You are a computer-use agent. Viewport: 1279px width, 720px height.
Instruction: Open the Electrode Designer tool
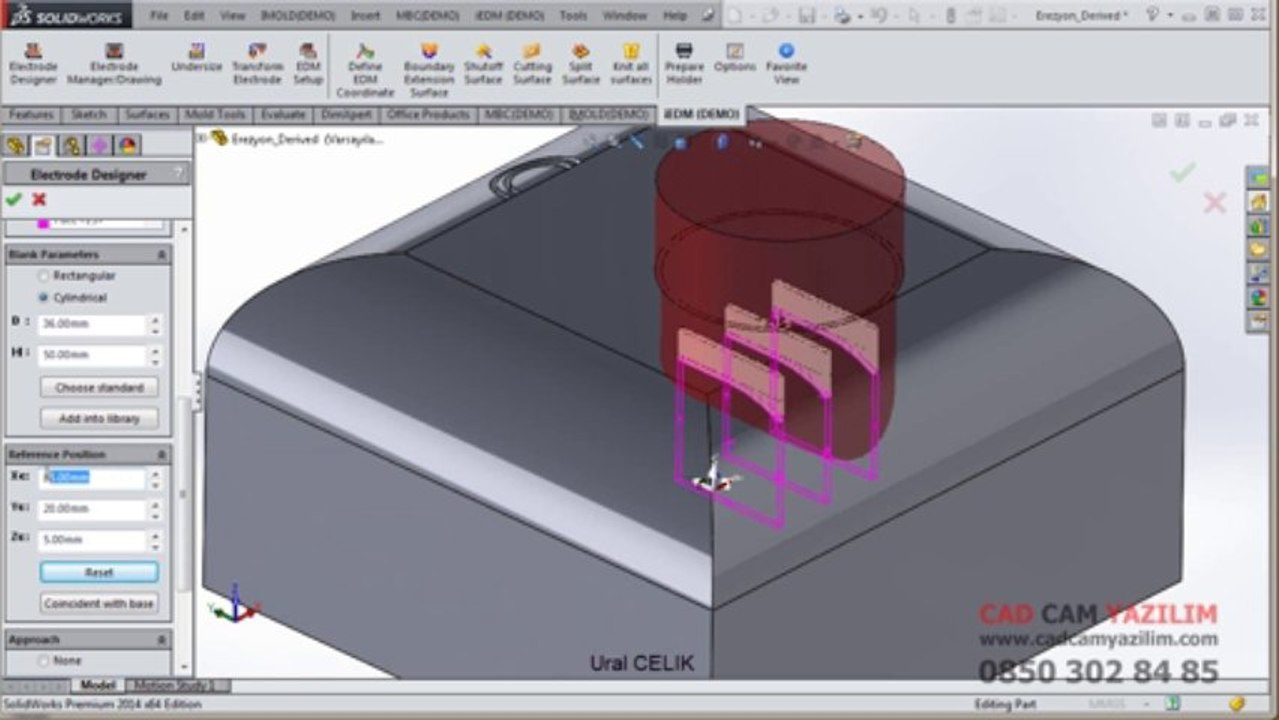(33, 64)
